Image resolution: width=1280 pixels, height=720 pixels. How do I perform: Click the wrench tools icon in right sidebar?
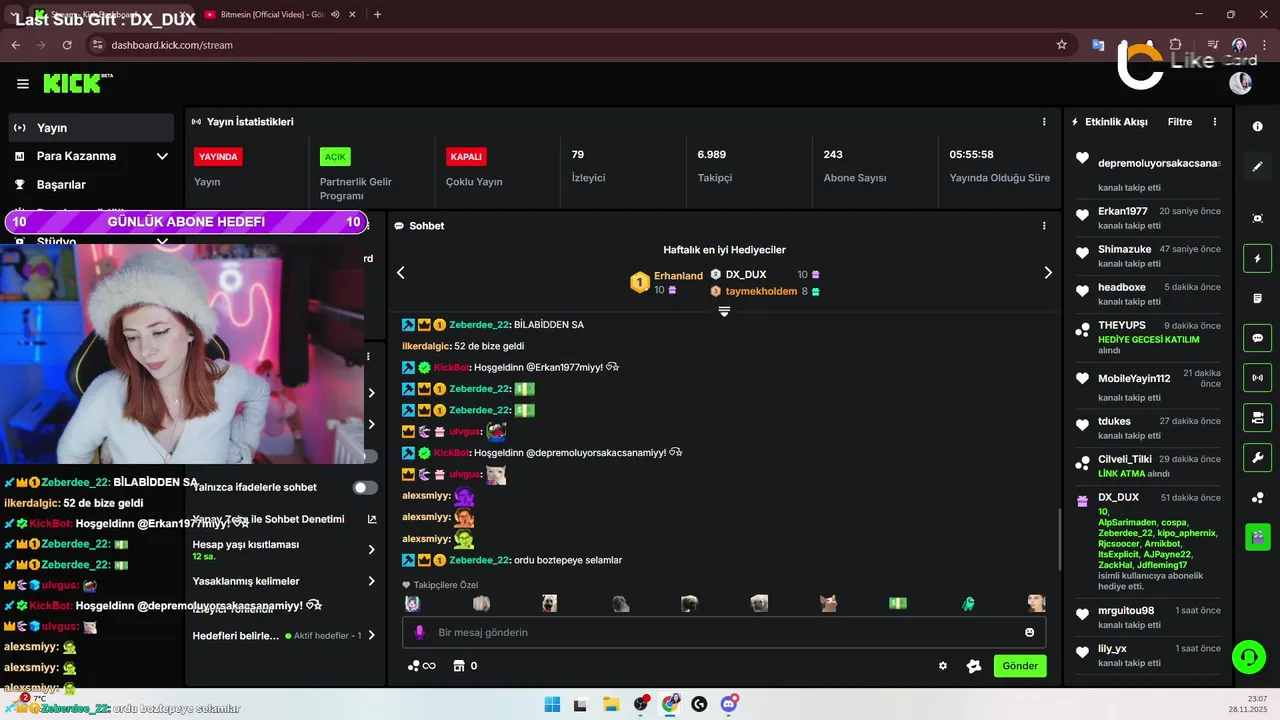click(x=1257, y=457)
